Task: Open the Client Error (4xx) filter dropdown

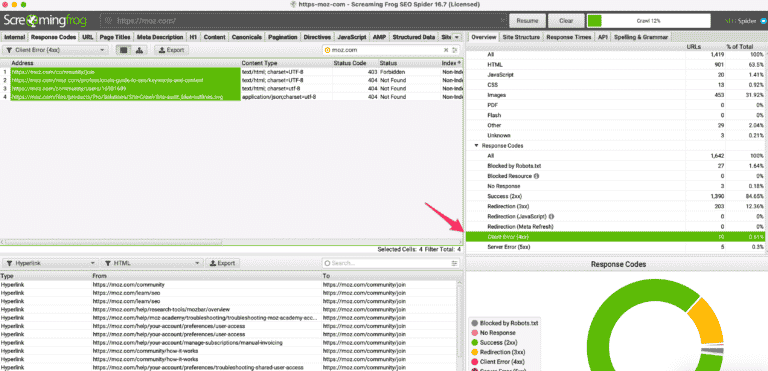Action: click(56, 50)
